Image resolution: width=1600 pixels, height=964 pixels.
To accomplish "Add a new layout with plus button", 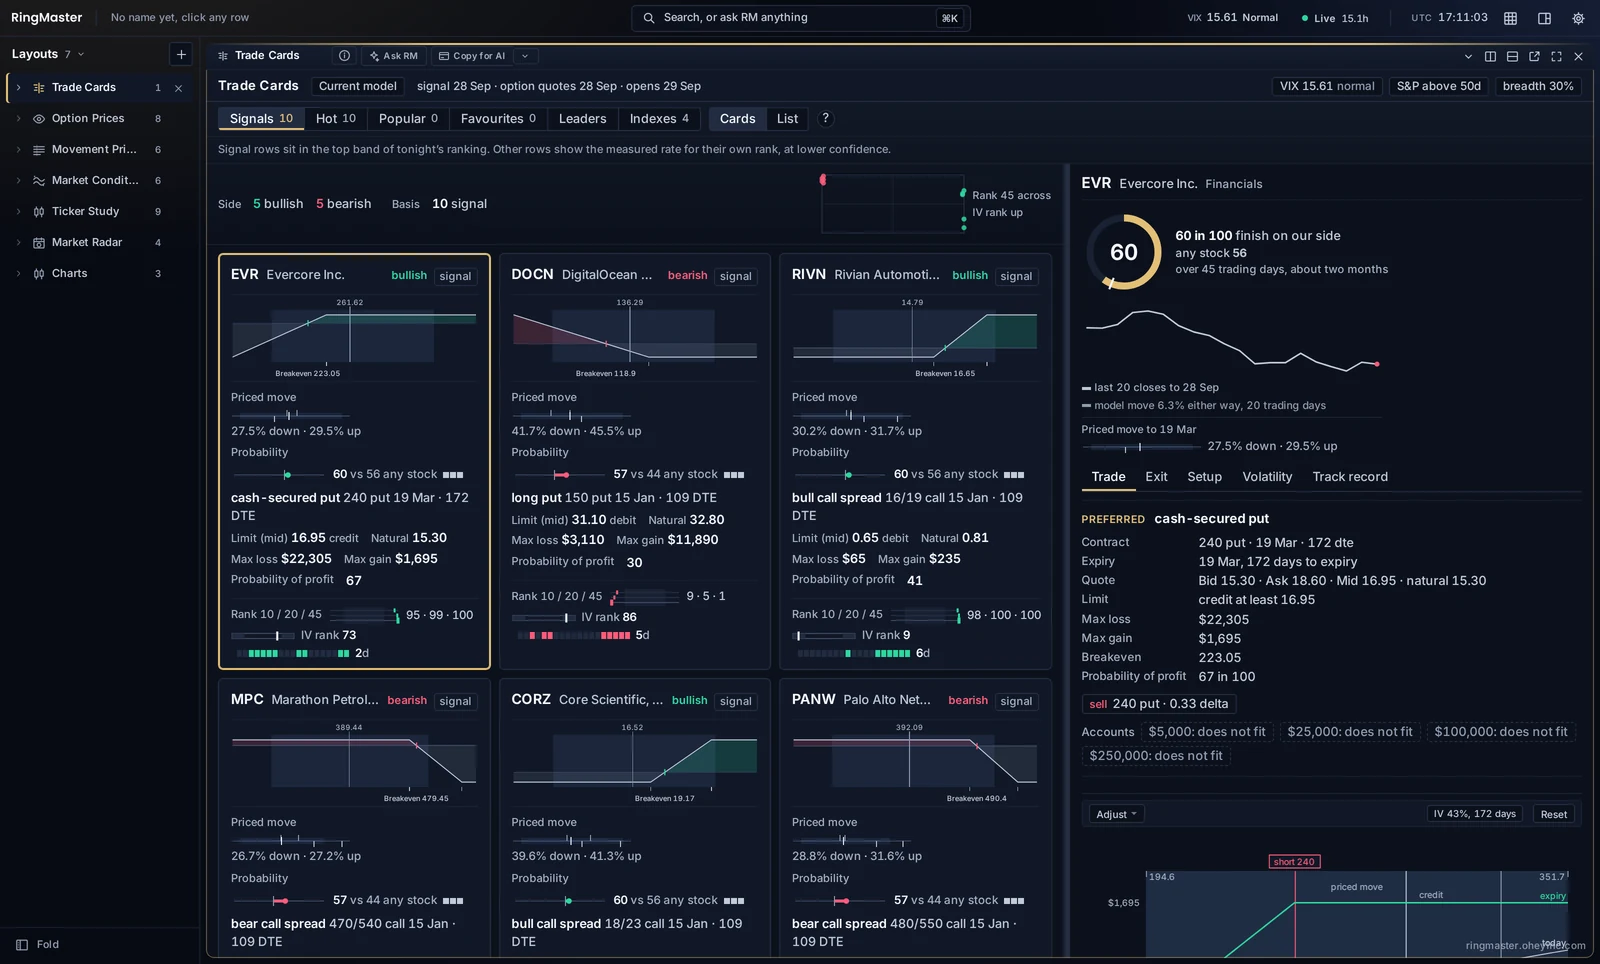I will point(181,54).
